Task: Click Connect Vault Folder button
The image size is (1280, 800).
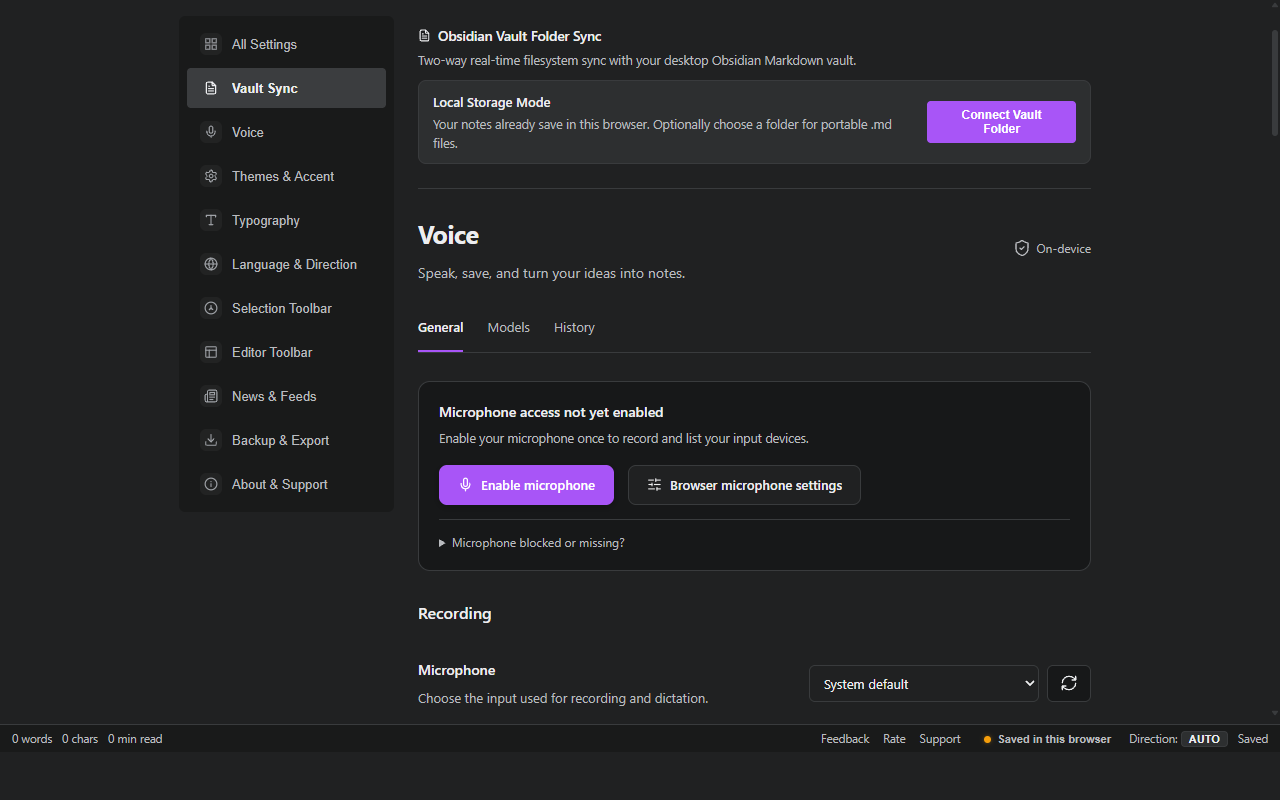Action: [1001, 122]
